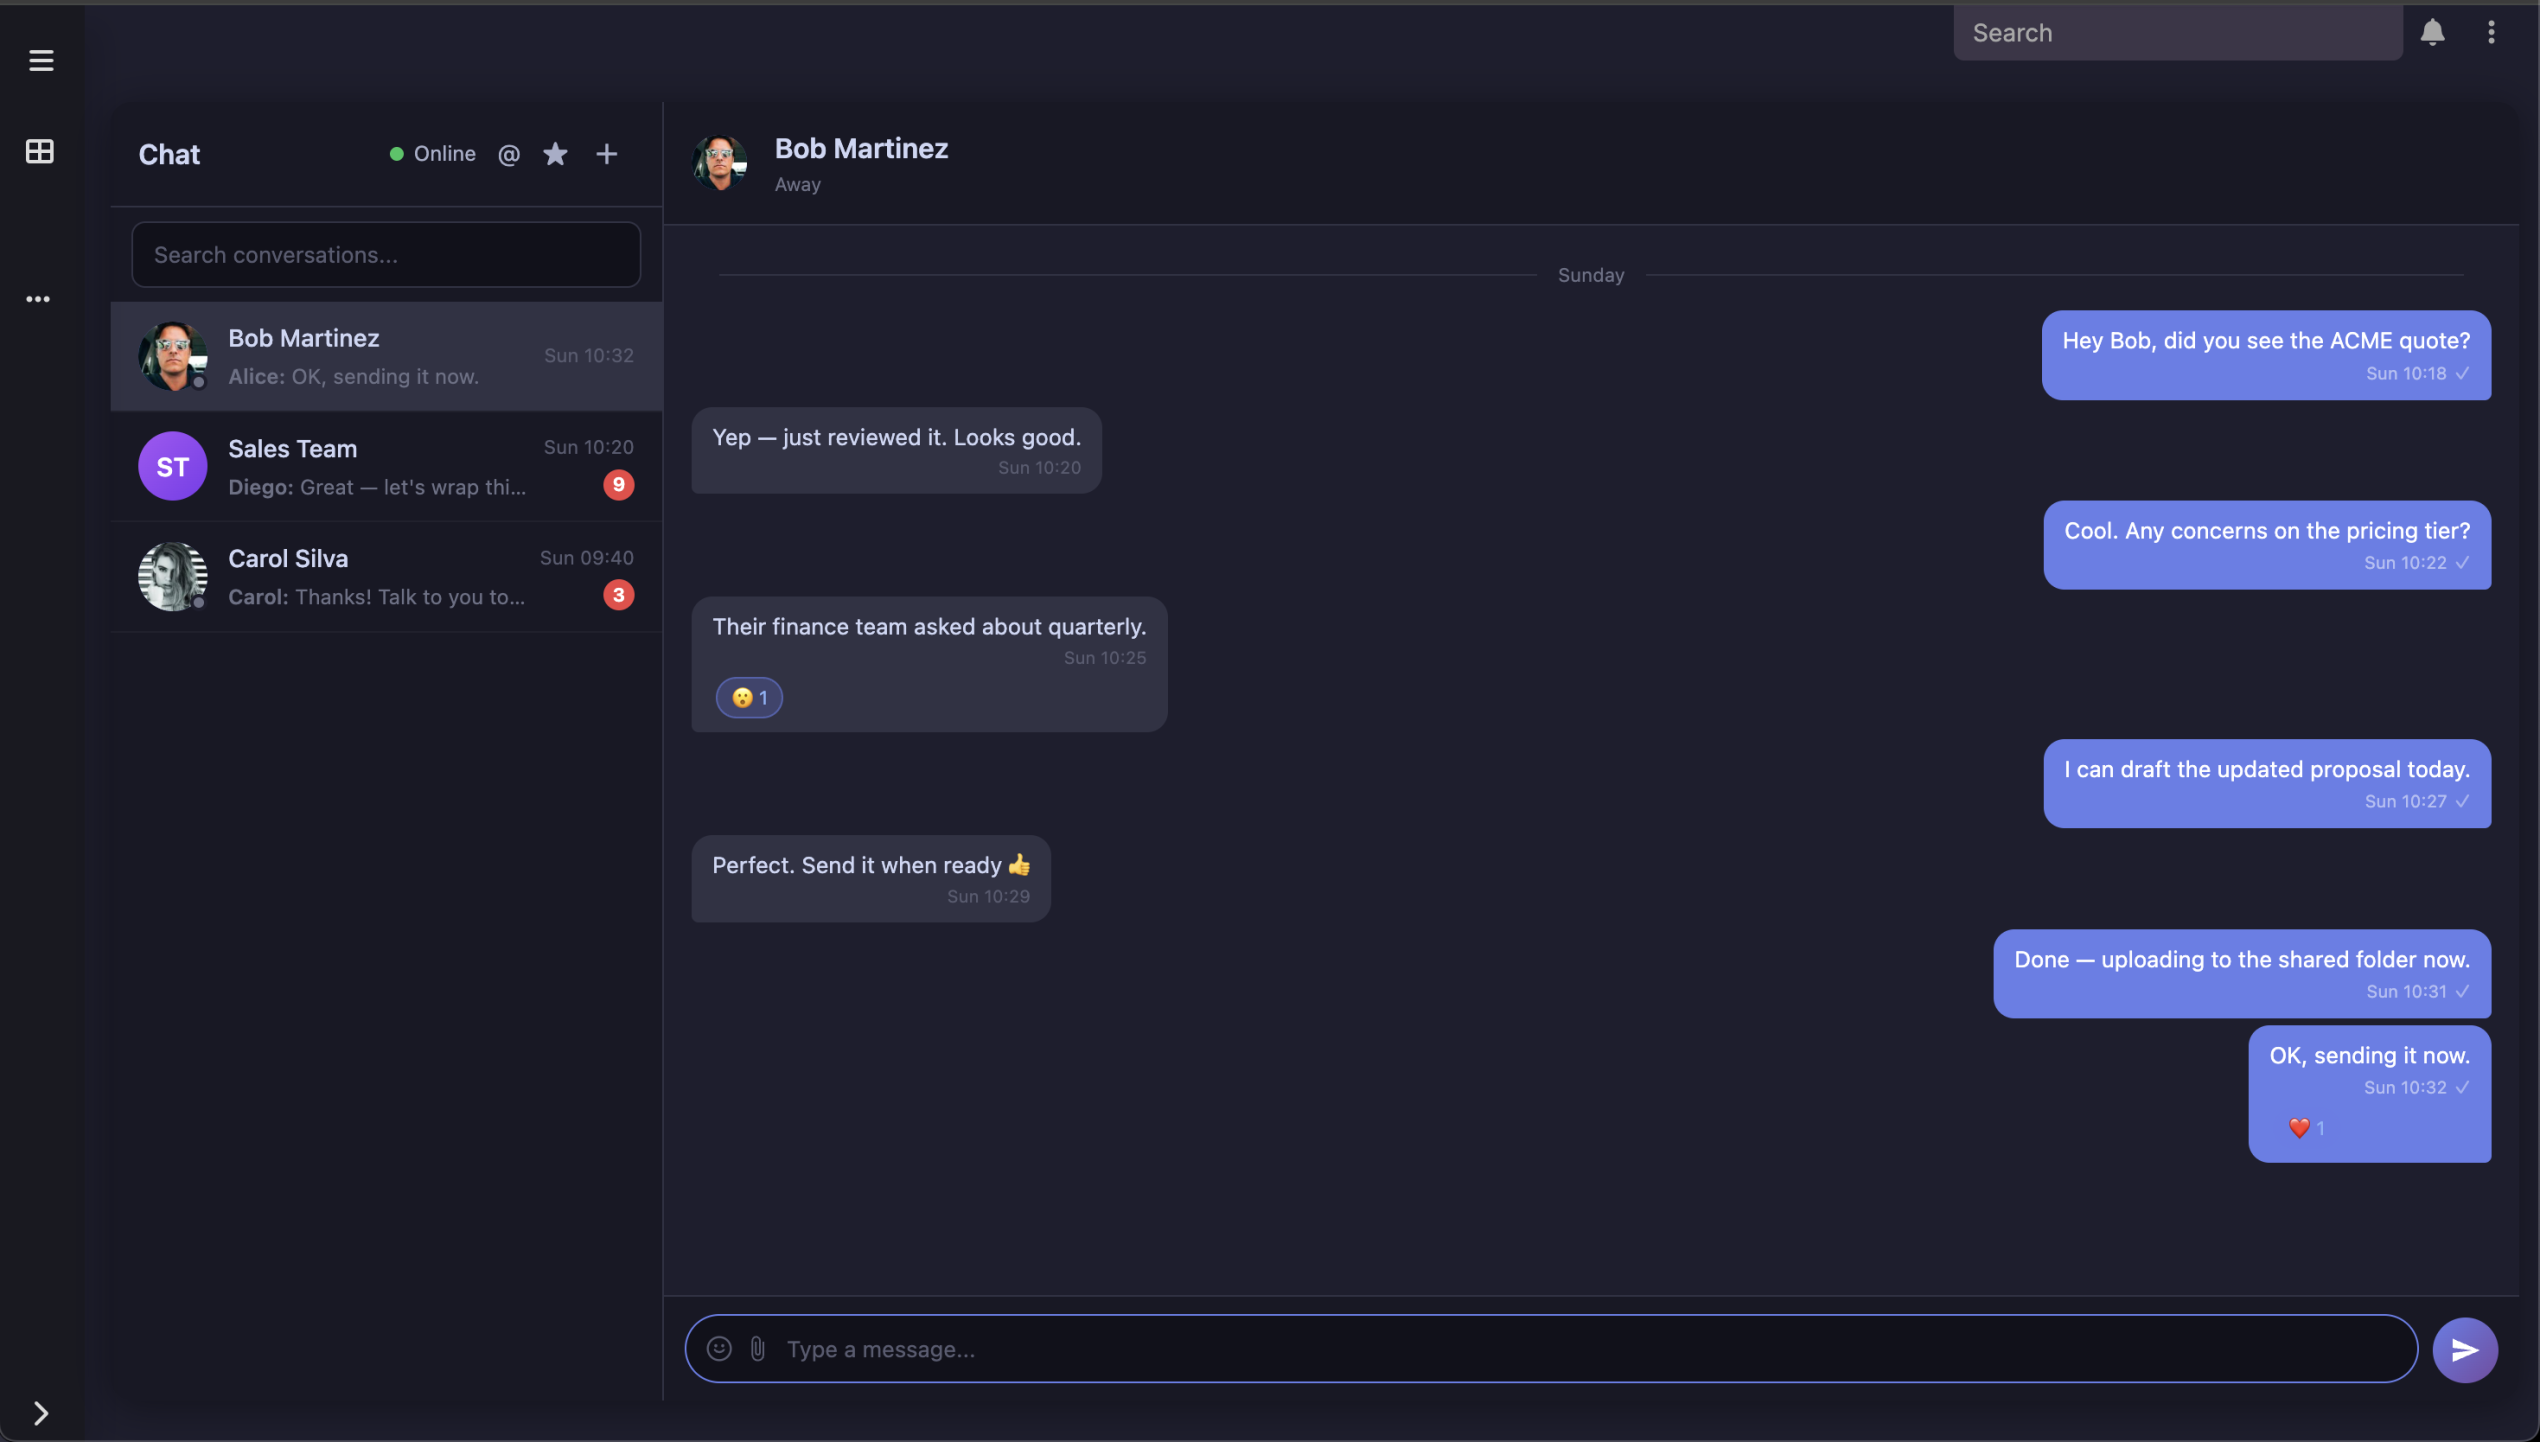The width and height of the screenshot is (2540, 1442).
Task: Click the attachment paperclip icon
Action: point(758,1349)
